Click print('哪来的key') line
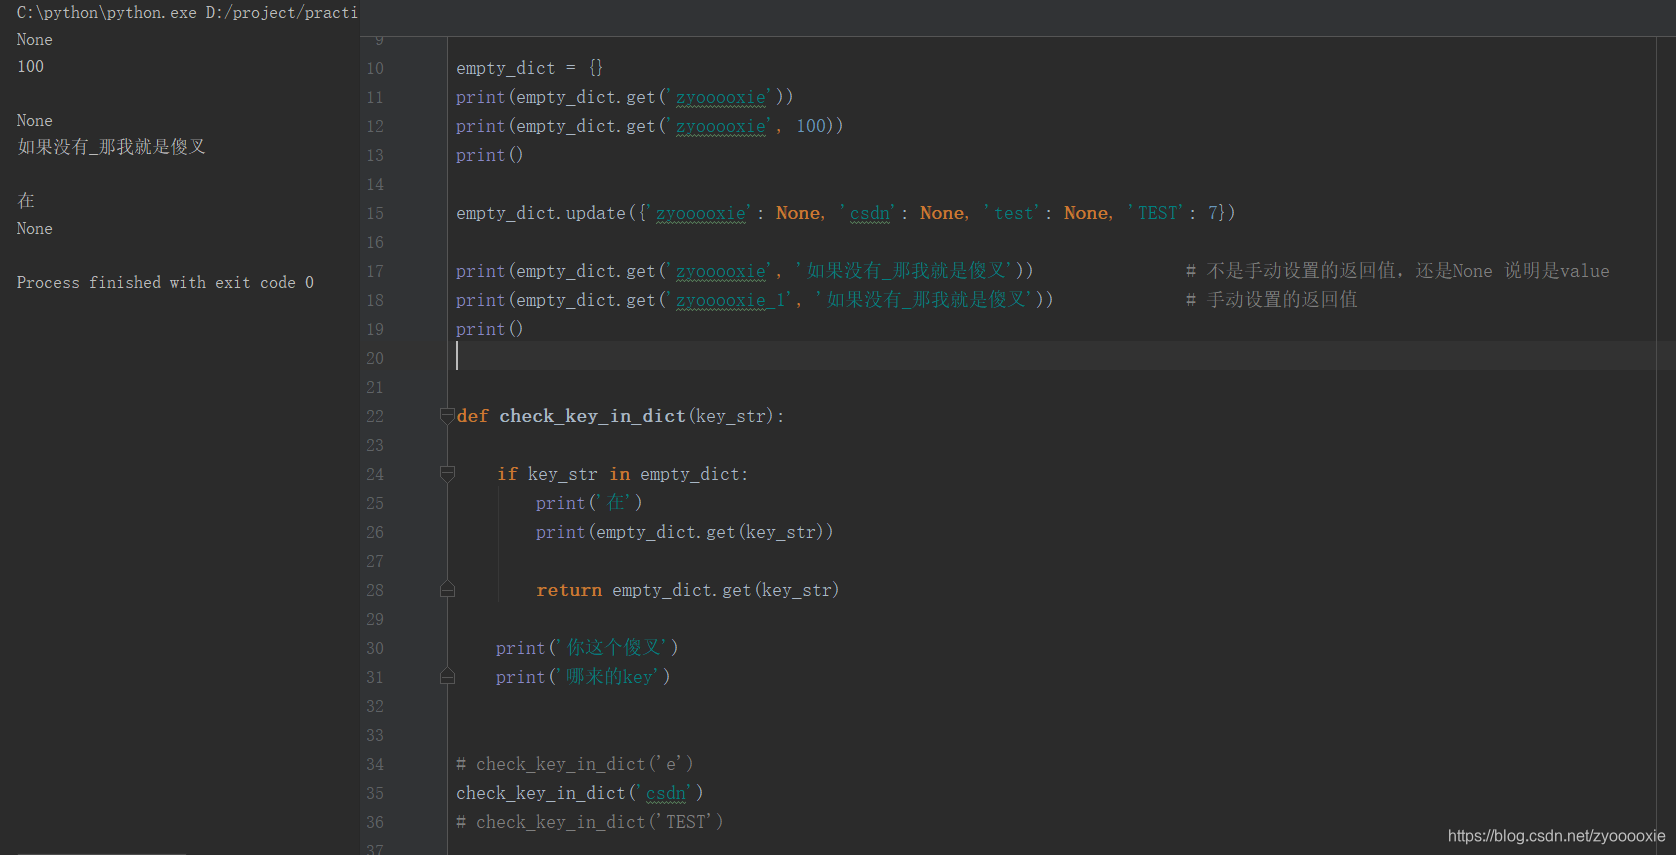 point(583,677)
